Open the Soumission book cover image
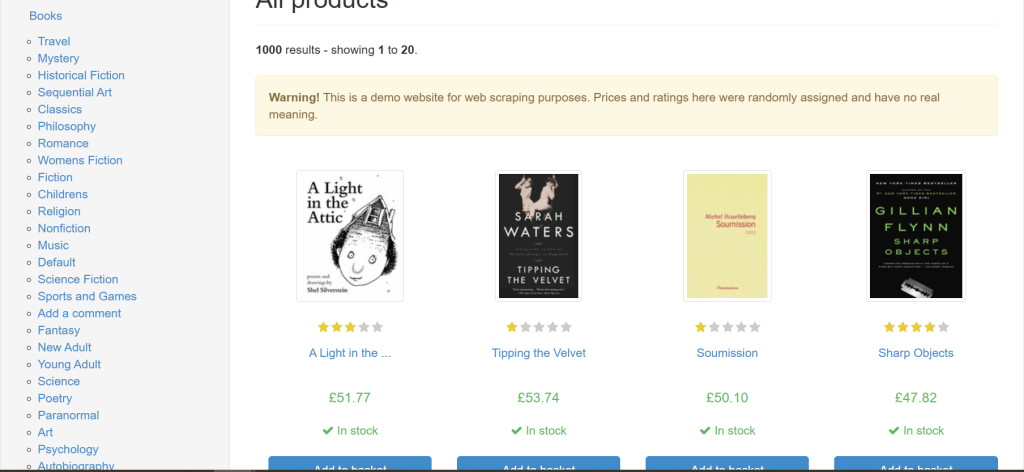1024x472 pixels. click(727, 236)
